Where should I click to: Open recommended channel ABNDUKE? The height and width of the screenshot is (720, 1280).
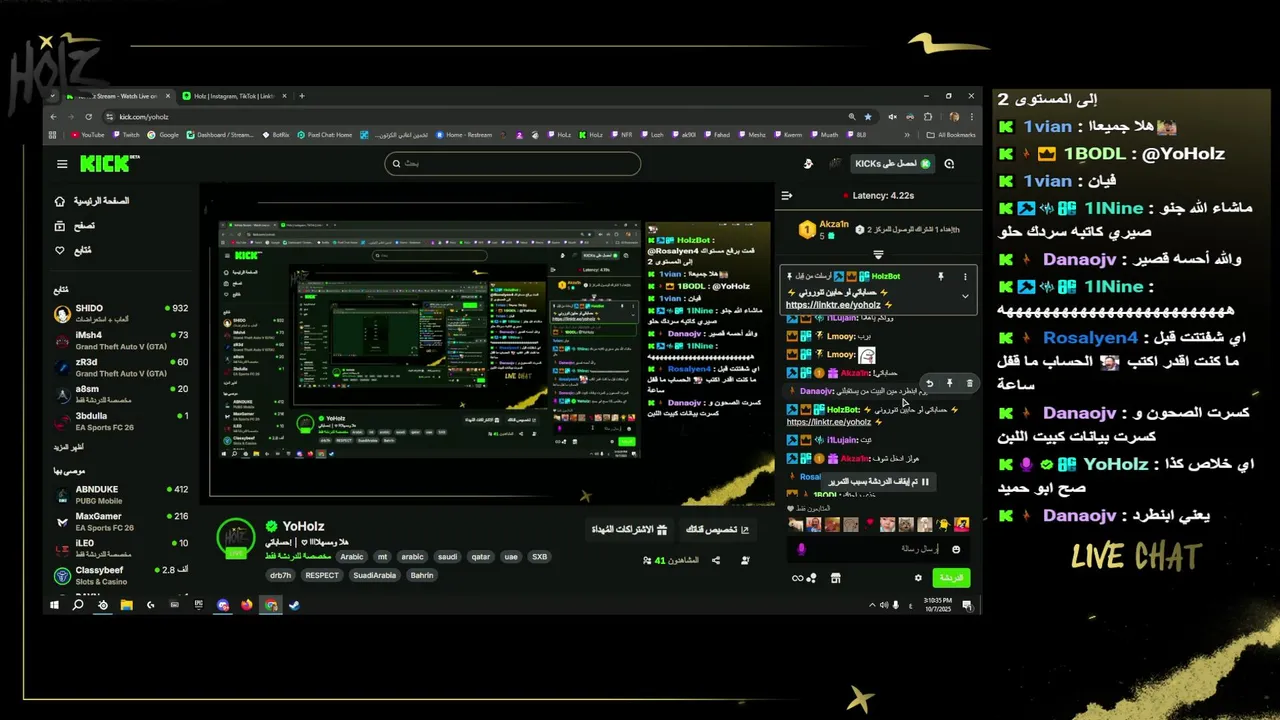coord(121,495)
